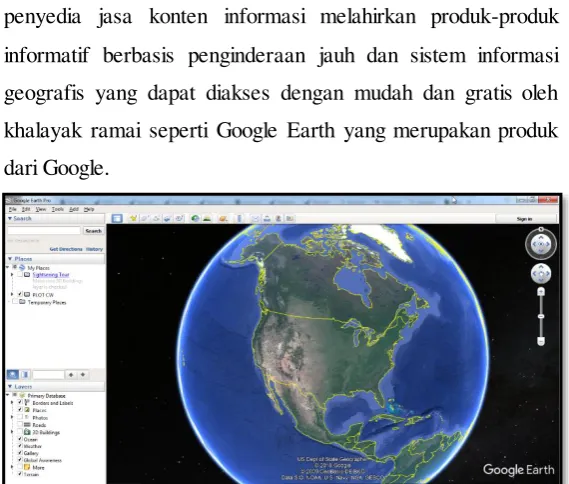Image resolution: width=569 pixels, height=484 pixels.
Task: Enable the 3D Buildings layer checkbox
Action: 20,432
